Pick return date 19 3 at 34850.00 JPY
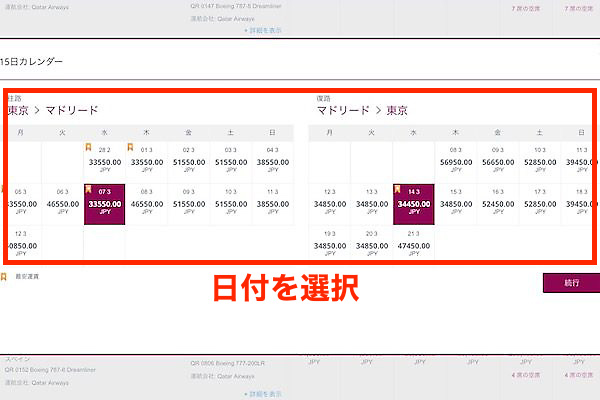600x400 pixels. tap(330, 244)
